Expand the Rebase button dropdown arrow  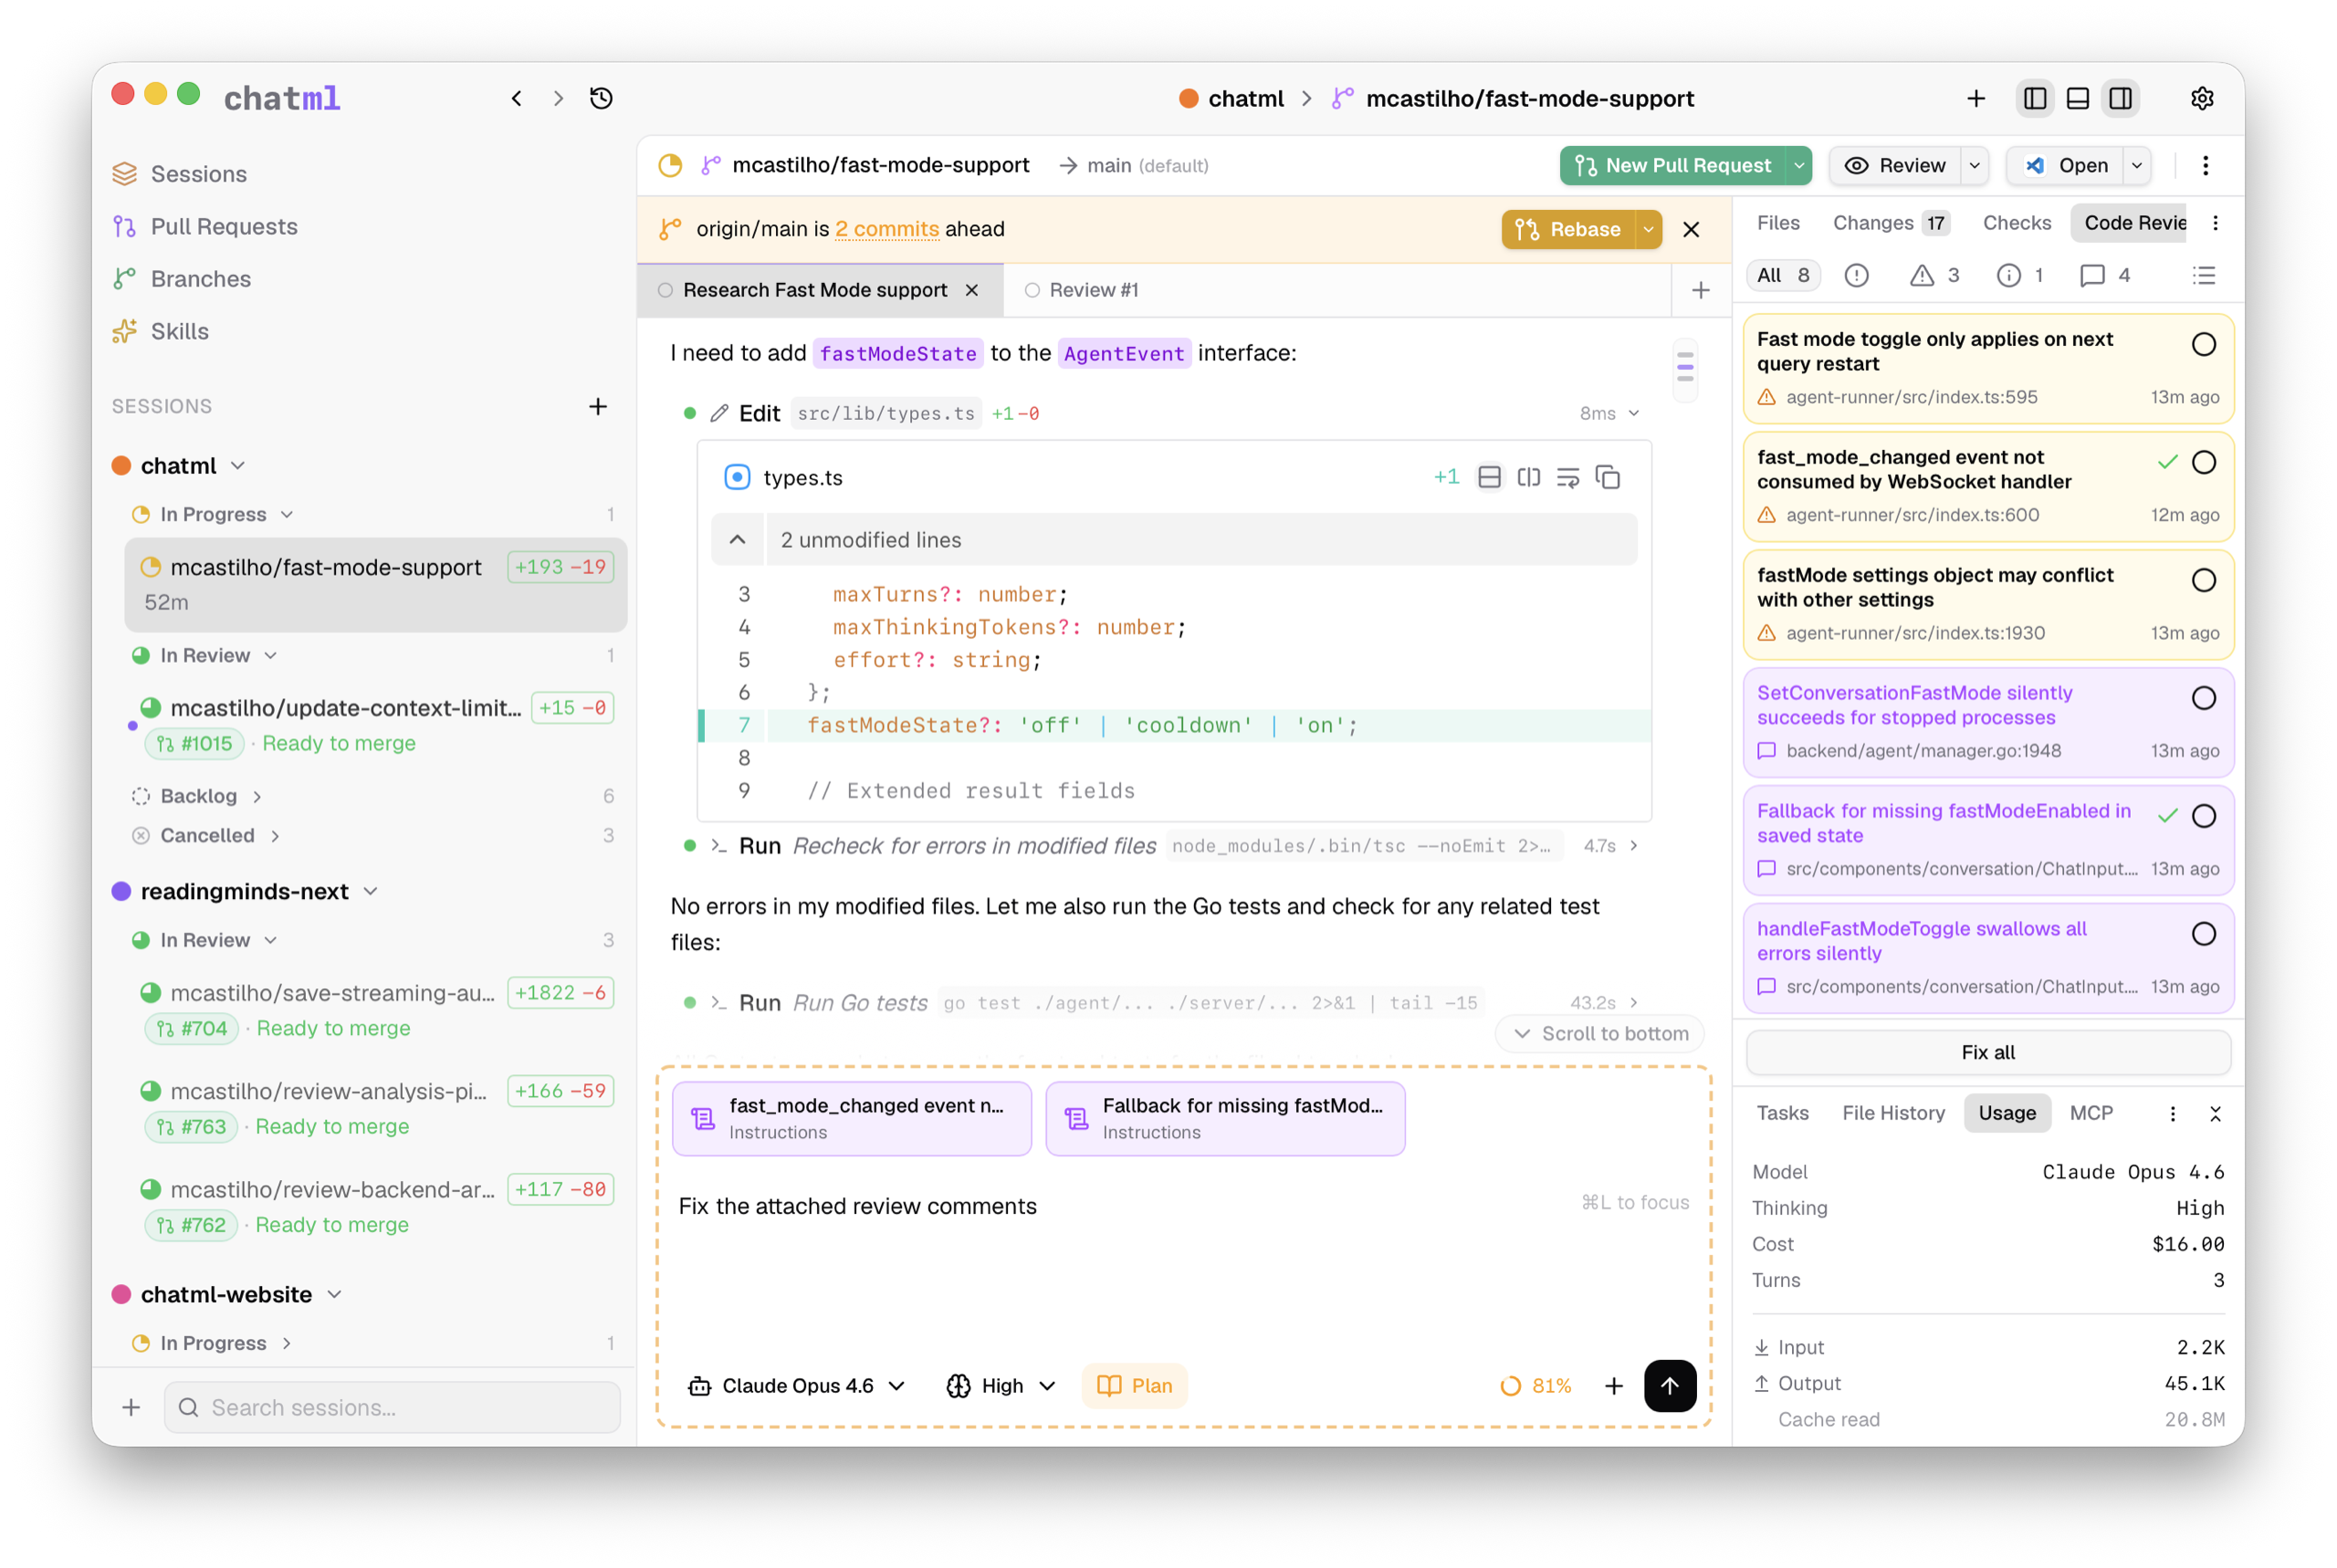click(x=1647, y=229)
